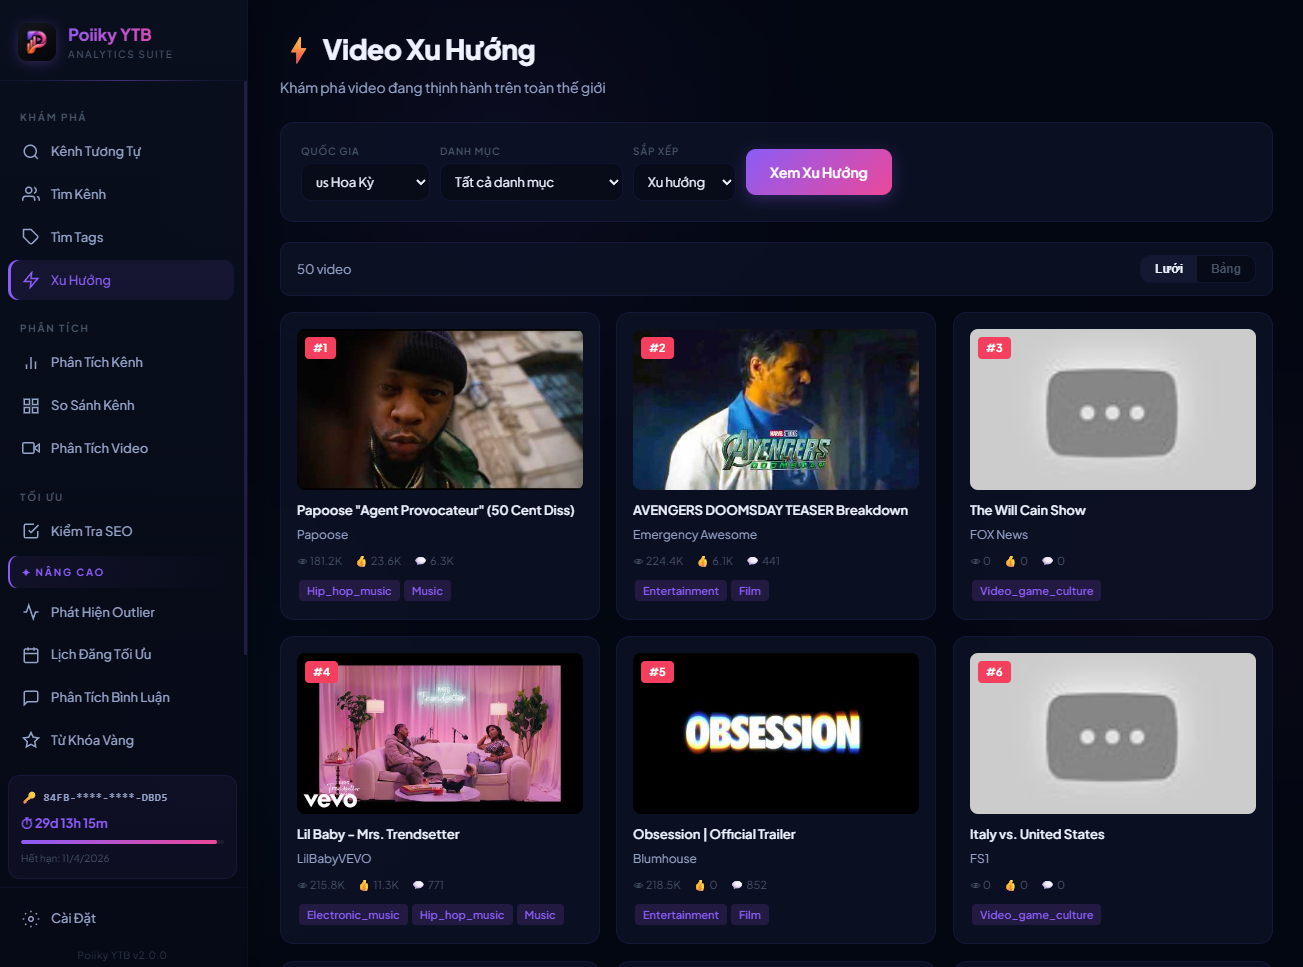
Task: Click the Kênh Tương Tự search icon
Action: (x=31, y=152)
